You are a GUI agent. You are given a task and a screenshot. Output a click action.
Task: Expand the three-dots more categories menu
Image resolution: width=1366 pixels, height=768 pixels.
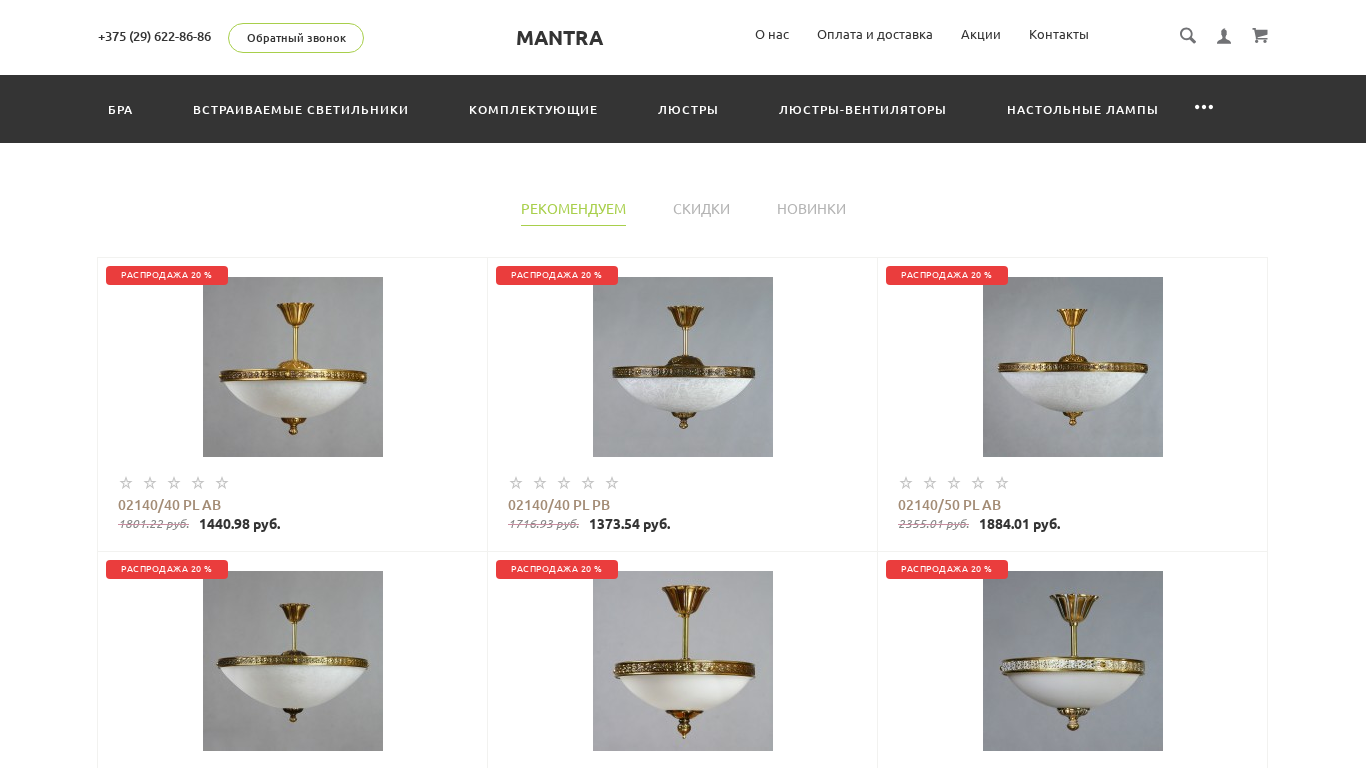pos(1204,108)
